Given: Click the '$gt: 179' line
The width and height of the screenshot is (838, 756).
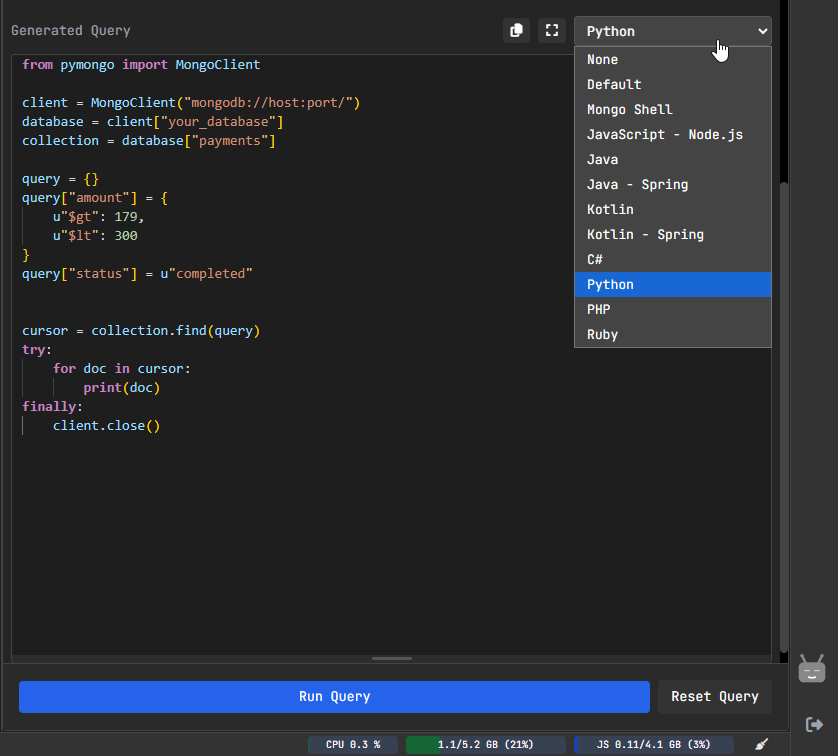Looking at the screenshot, I should (98, 216).
